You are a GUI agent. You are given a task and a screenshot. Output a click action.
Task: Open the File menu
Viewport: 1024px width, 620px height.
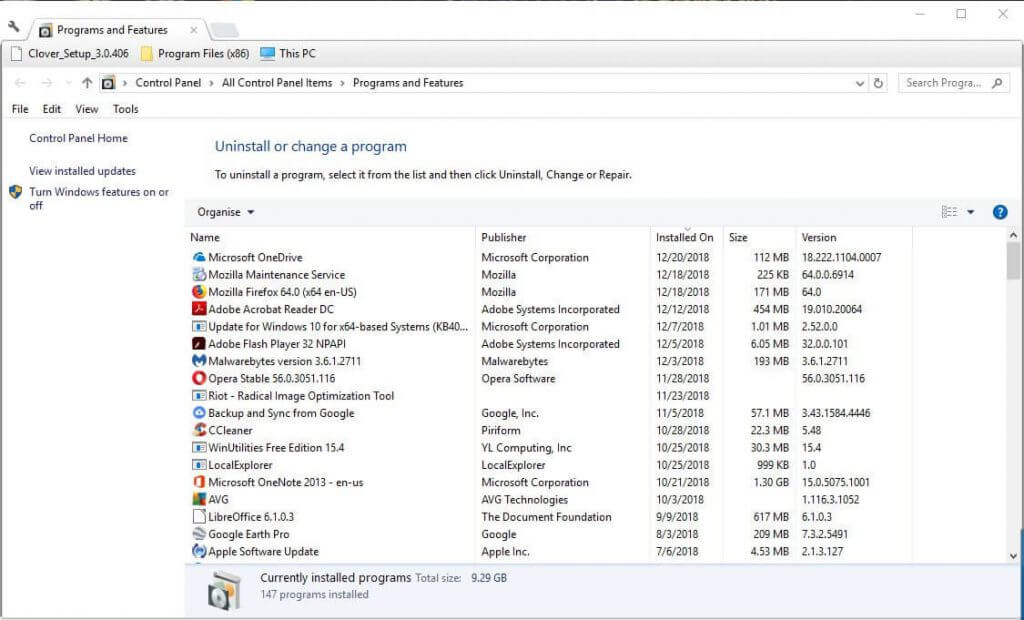pyautogui.click(x=20, y=109)
